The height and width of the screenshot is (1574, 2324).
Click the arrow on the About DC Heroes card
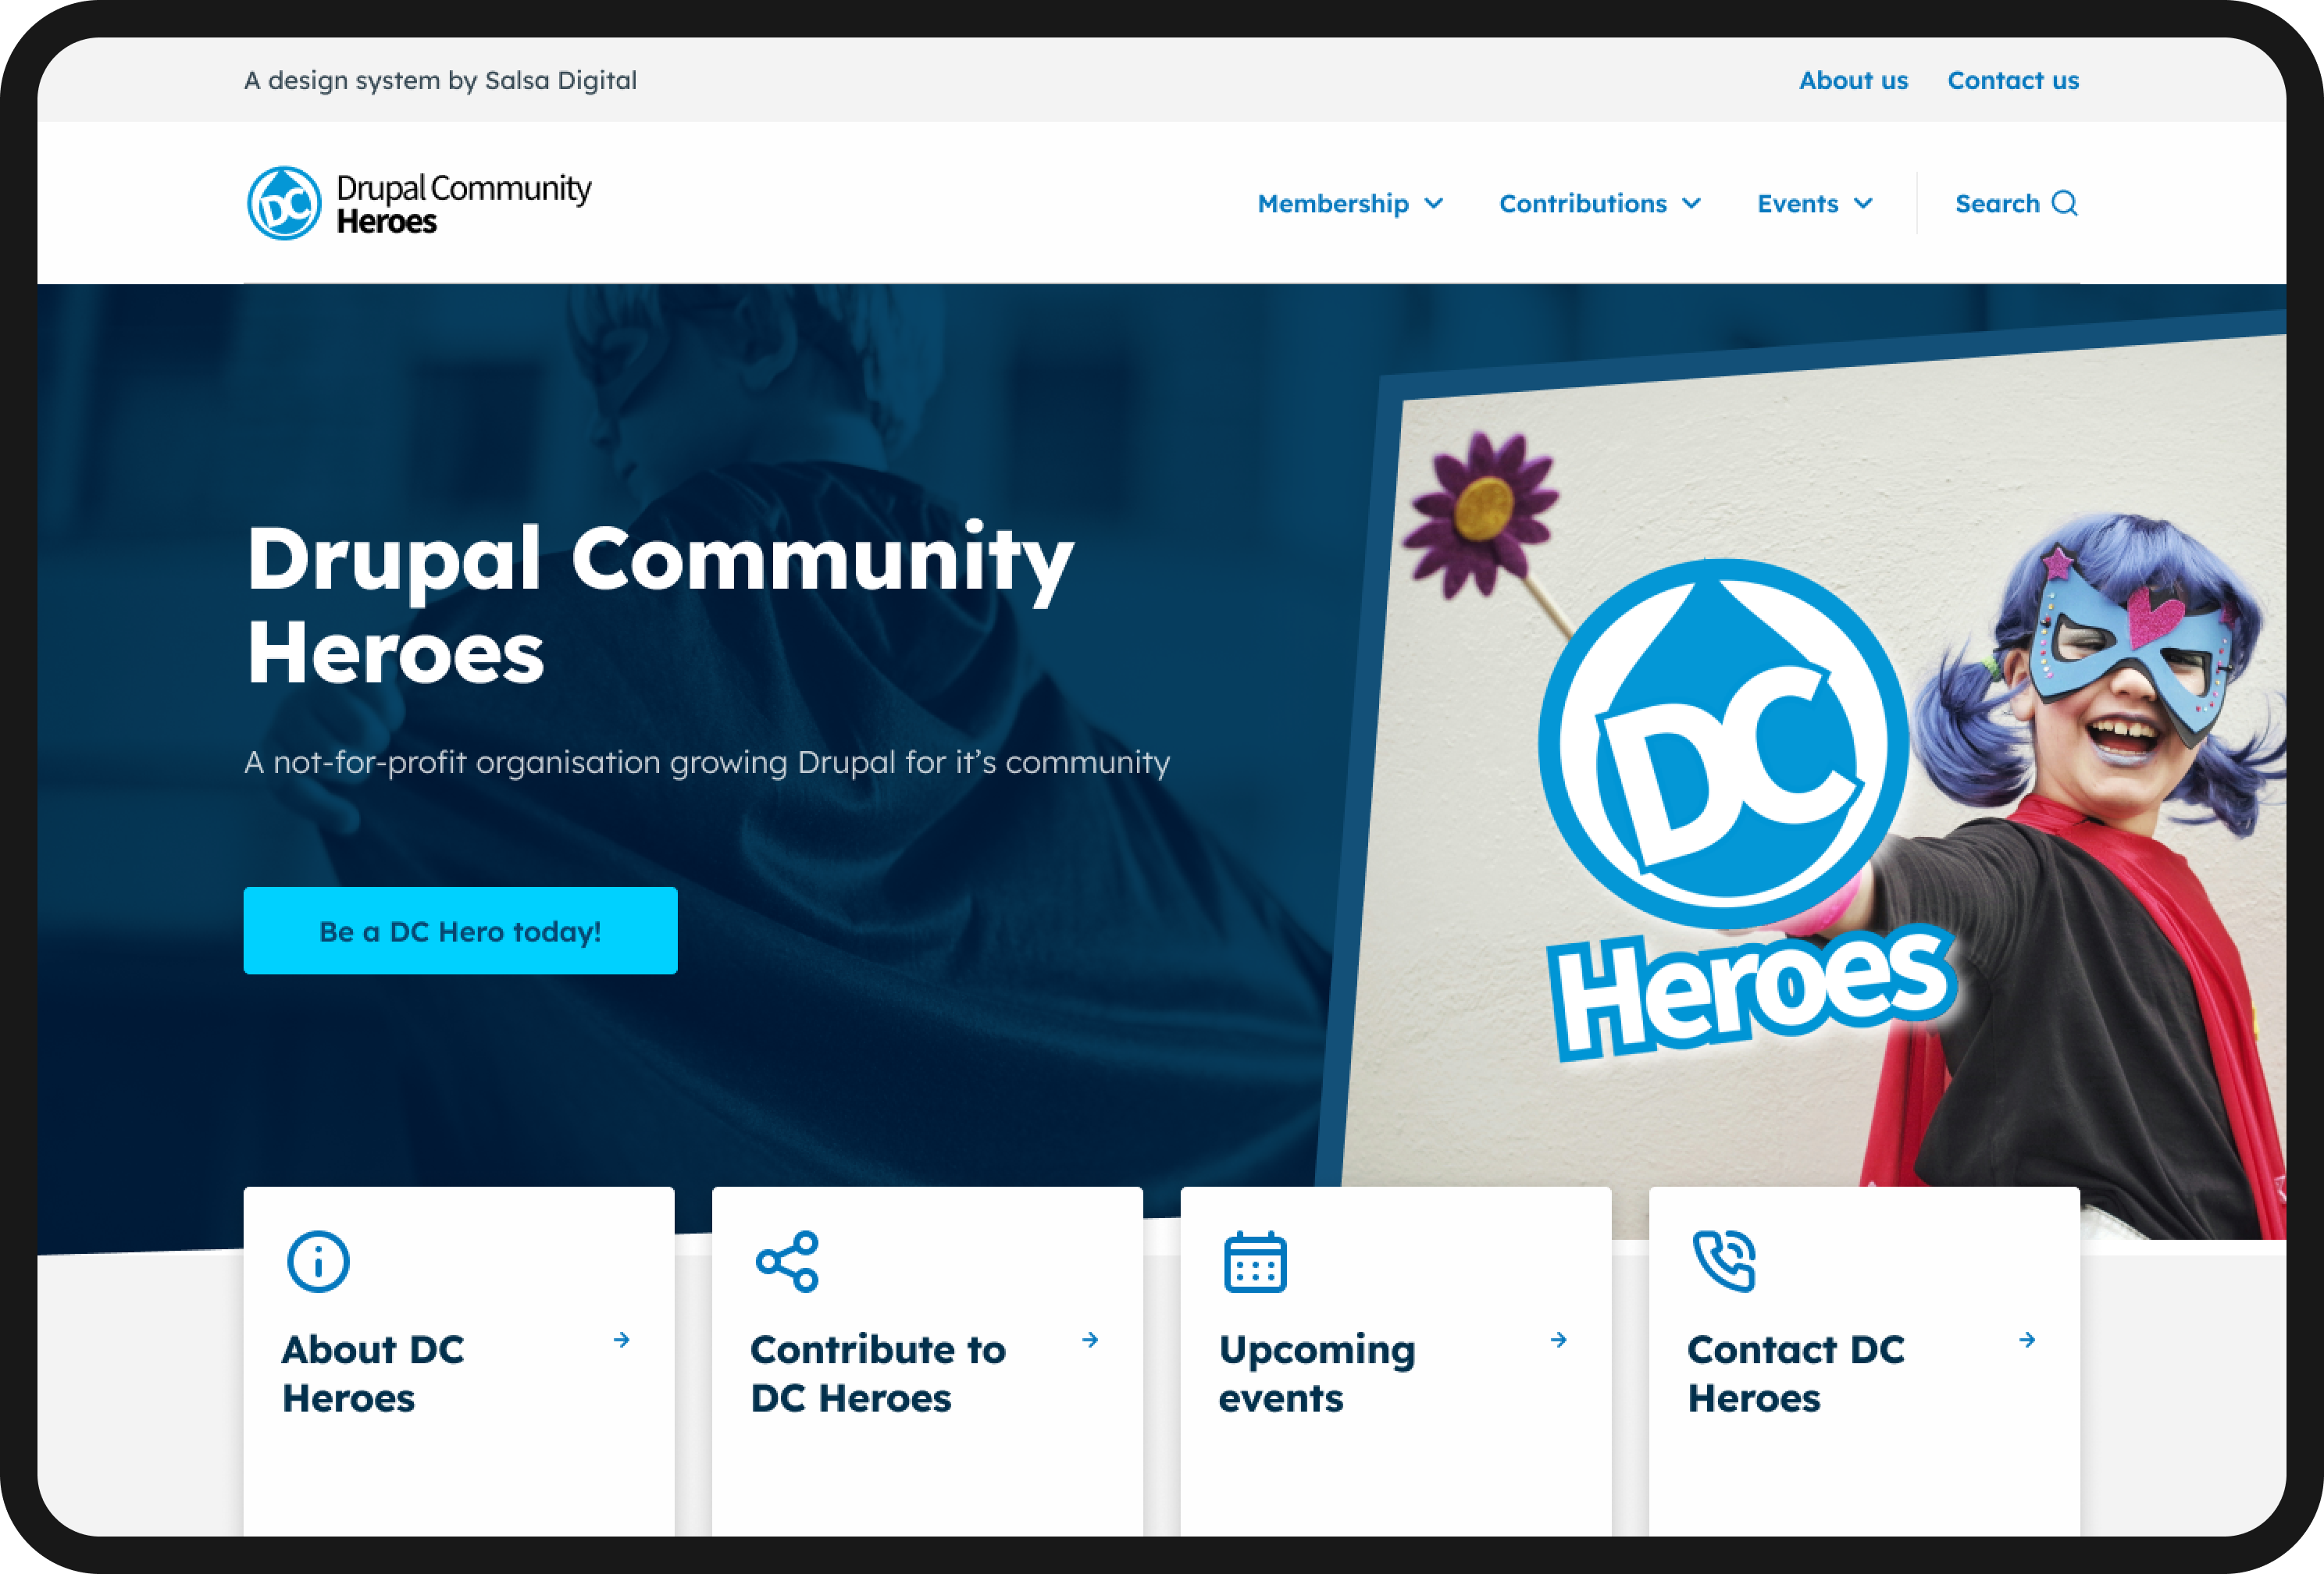[622, 1341]
